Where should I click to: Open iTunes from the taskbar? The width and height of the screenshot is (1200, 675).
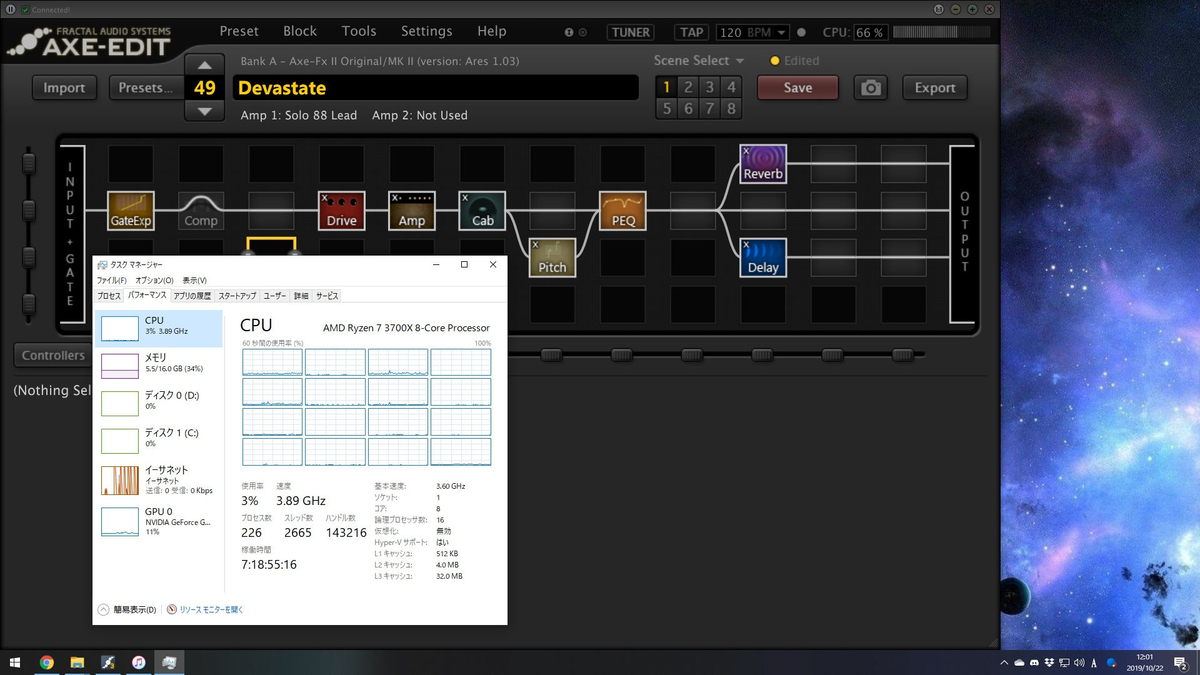pos(139,662)
